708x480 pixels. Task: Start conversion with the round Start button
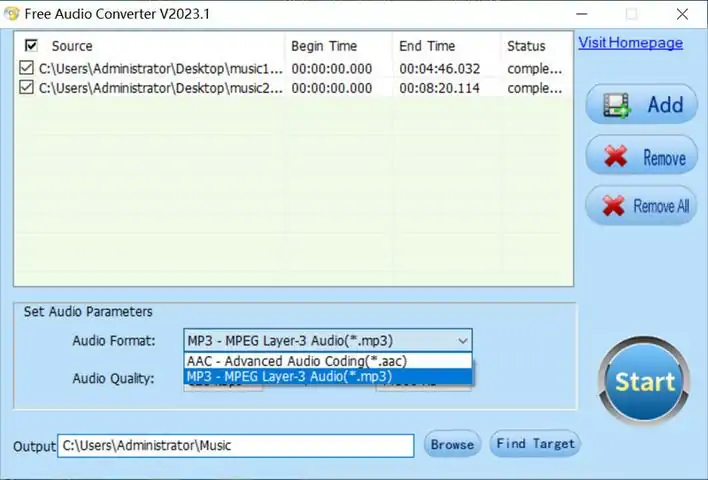(644, 380)
